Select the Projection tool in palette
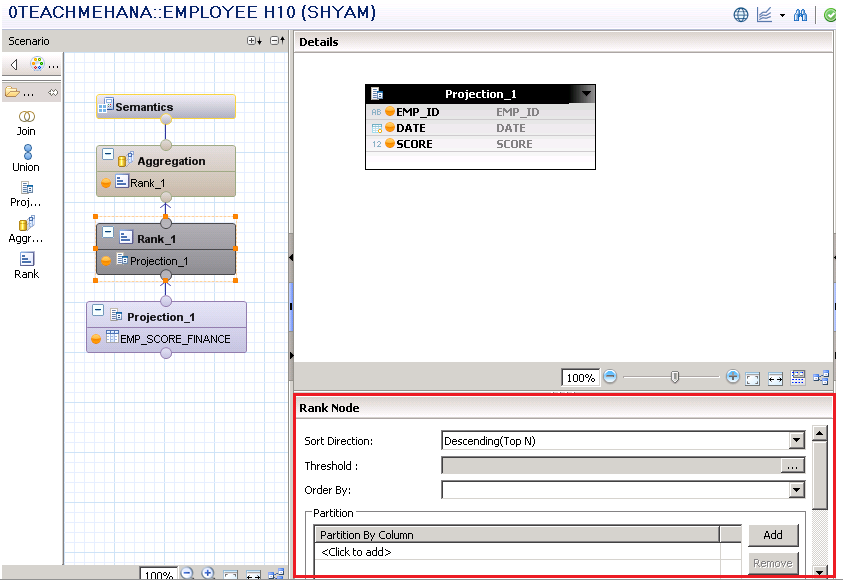The width and height of the screenshot is (843, 581). pyautogui.click(x=26, y=195)
